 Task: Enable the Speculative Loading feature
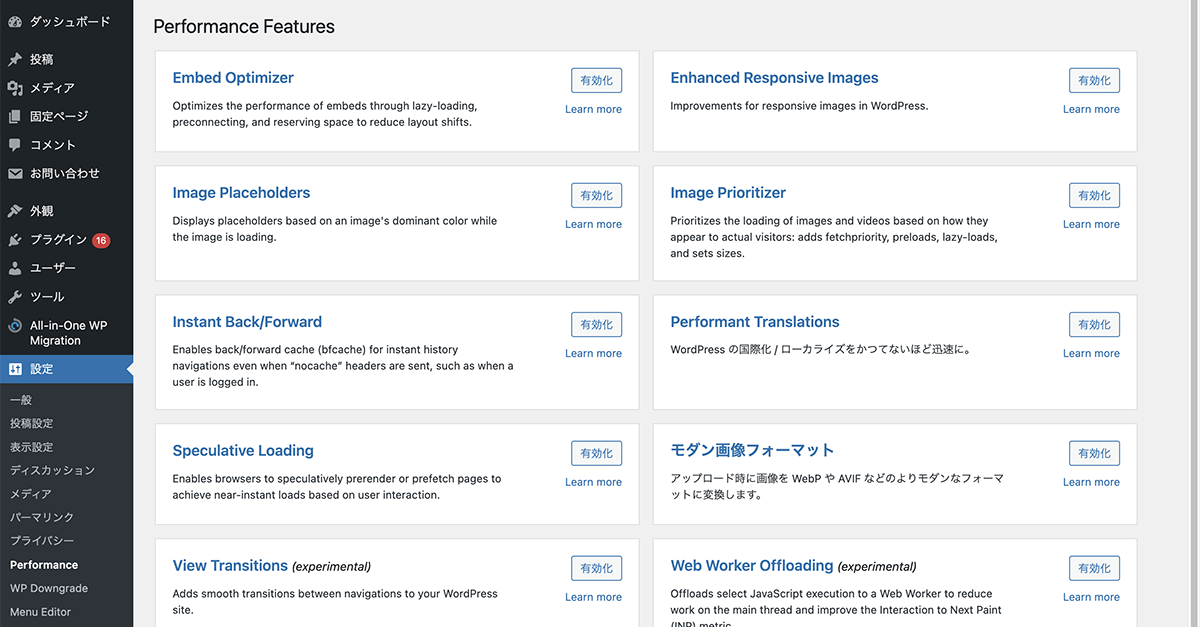click(596, 454)
